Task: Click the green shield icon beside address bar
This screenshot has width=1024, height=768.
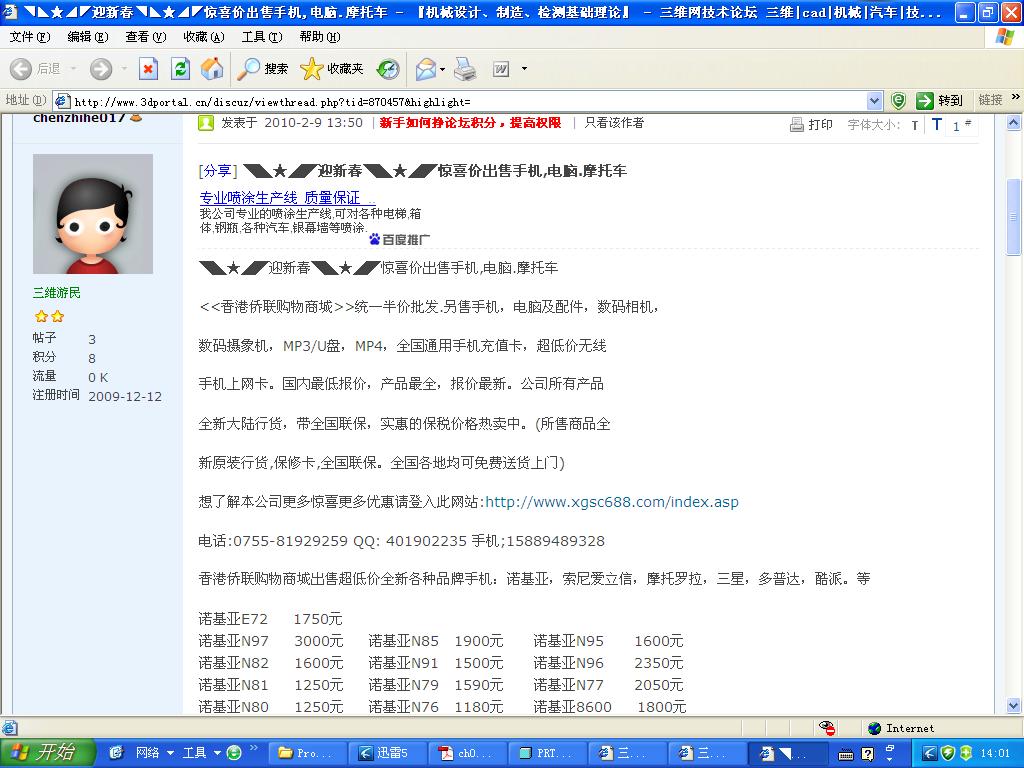Action: pos(899,101)
